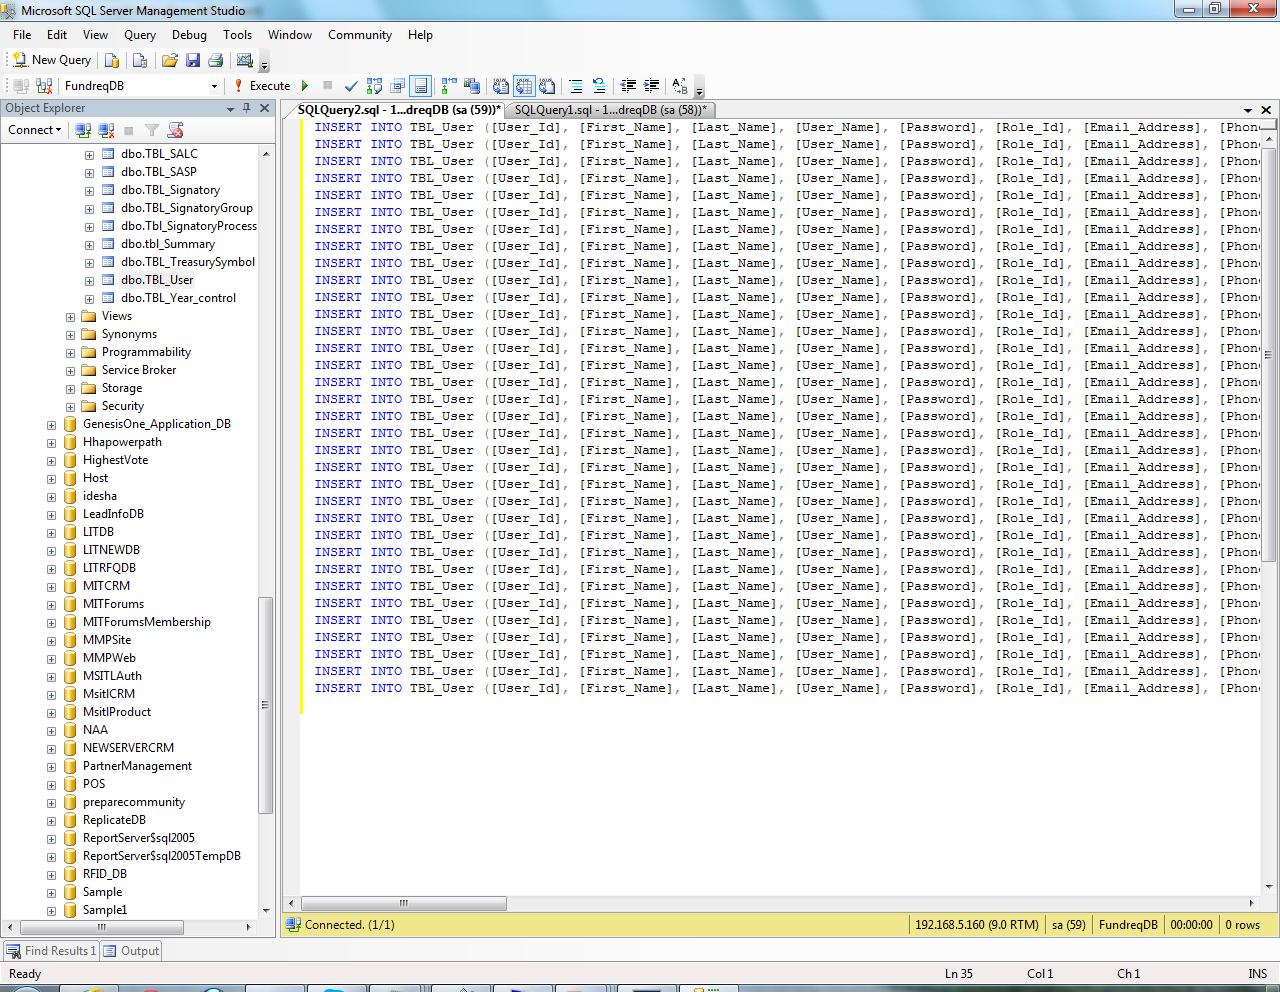The height and width of the screenshot is (992, 1280).
Task: Expand the MITCRM database node
Action: [x=51, y=587]
